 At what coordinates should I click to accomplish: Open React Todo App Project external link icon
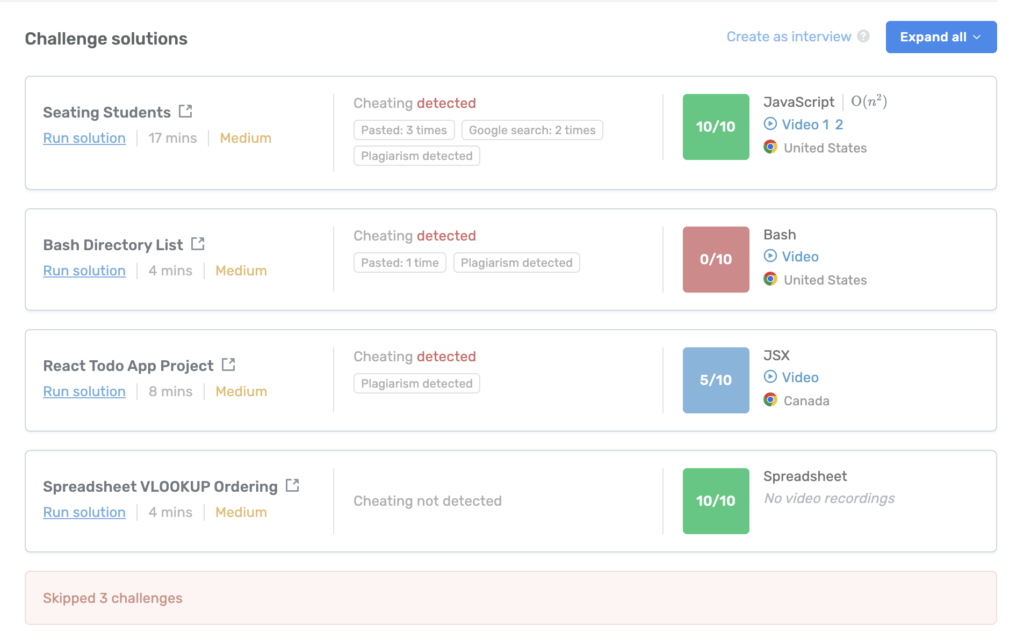tap(228, 364)
